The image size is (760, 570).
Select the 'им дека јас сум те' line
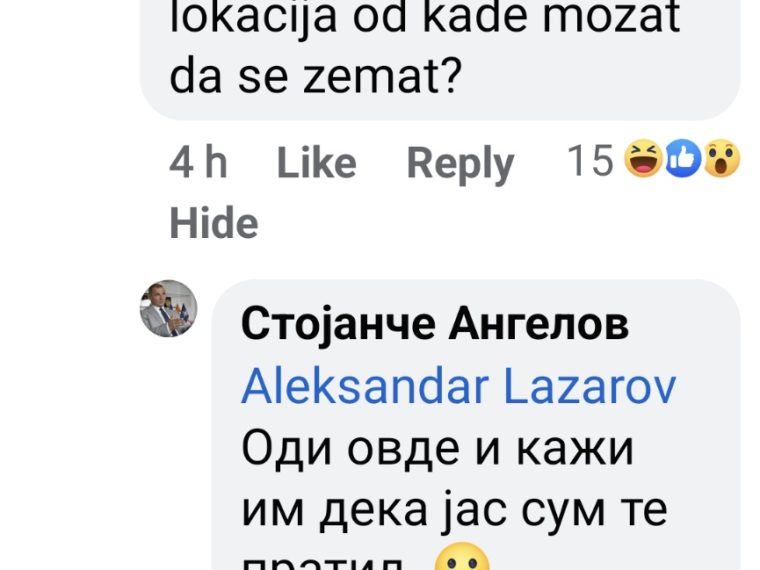[454, 512]
